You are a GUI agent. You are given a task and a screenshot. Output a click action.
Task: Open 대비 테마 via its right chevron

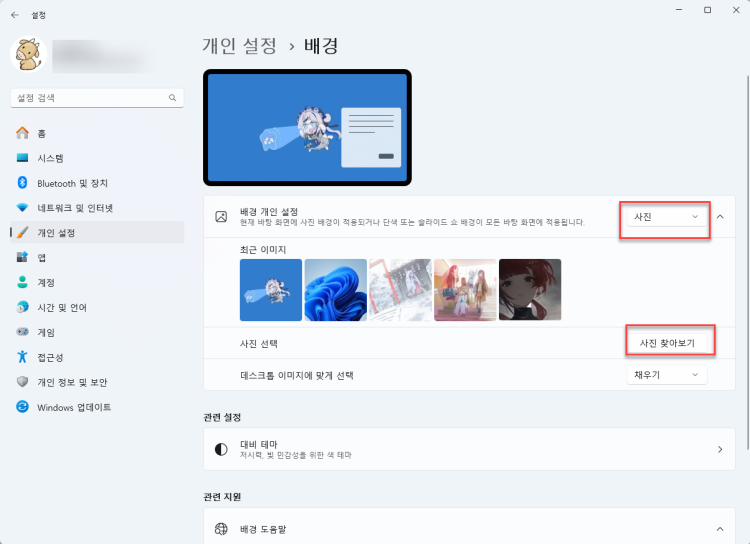click(720, 449)
